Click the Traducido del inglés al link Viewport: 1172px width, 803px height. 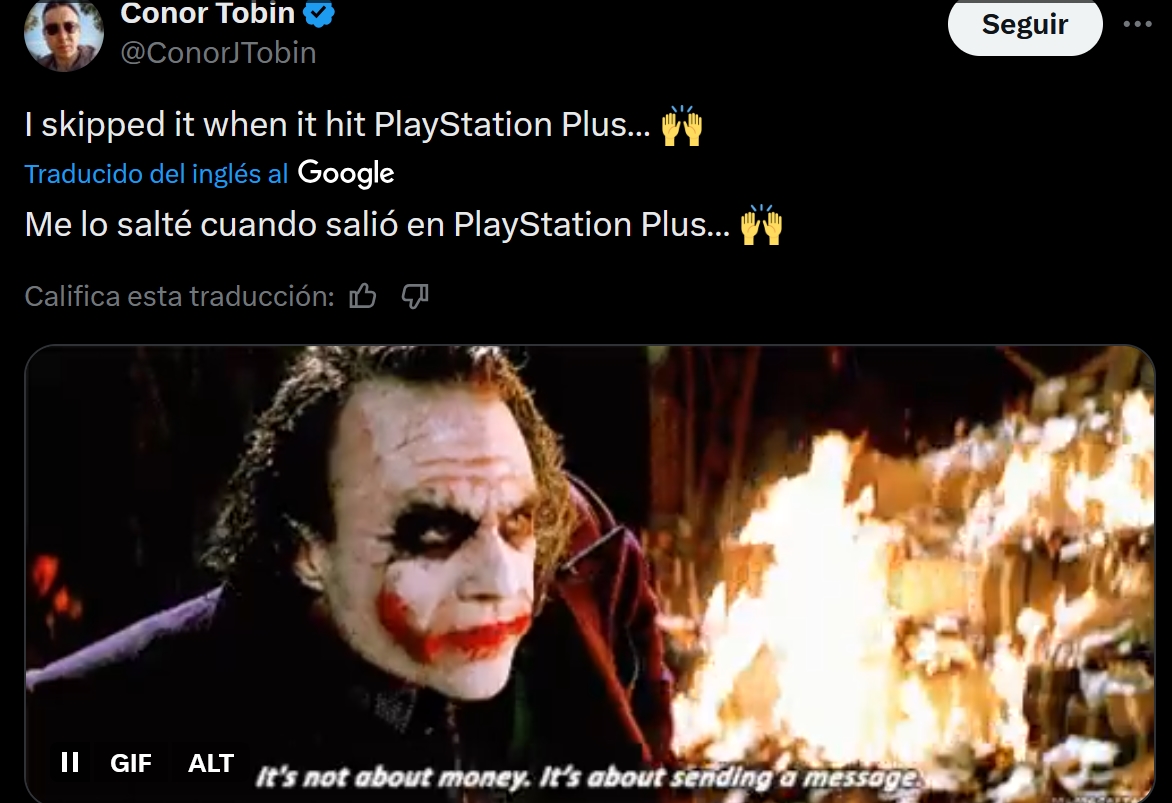click(156, 173)
